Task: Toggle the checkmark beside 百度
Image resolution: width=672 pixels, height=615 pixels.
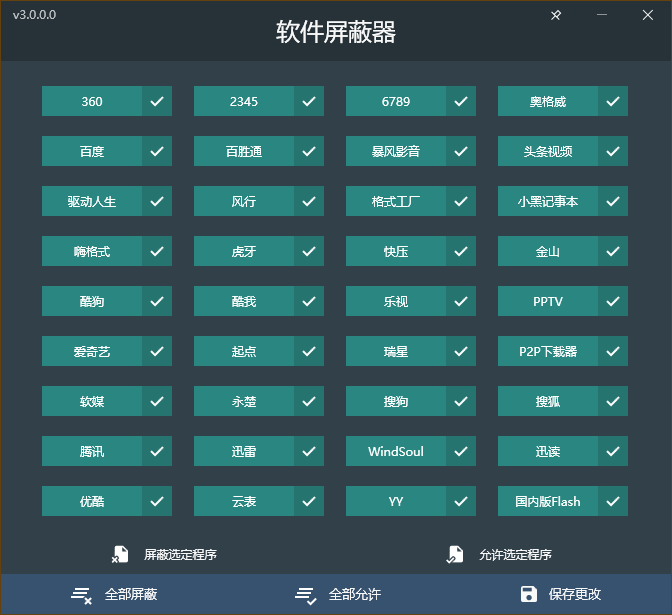Action: (x=157, y=151)
